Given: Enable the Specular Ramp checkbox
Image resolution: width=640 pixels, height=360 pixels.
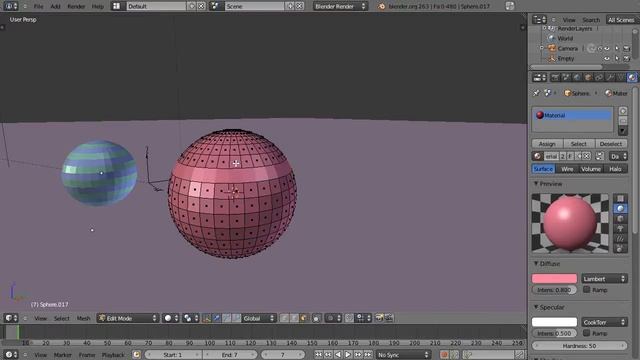Looking at the screenshot, I should pyautogui.click(x=587, y=333).
